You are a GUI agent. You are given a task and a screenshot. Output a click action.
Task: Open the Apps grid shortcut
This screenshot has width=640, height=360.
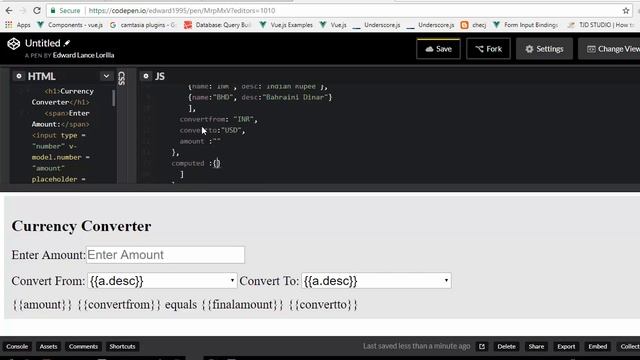[18, 25]
